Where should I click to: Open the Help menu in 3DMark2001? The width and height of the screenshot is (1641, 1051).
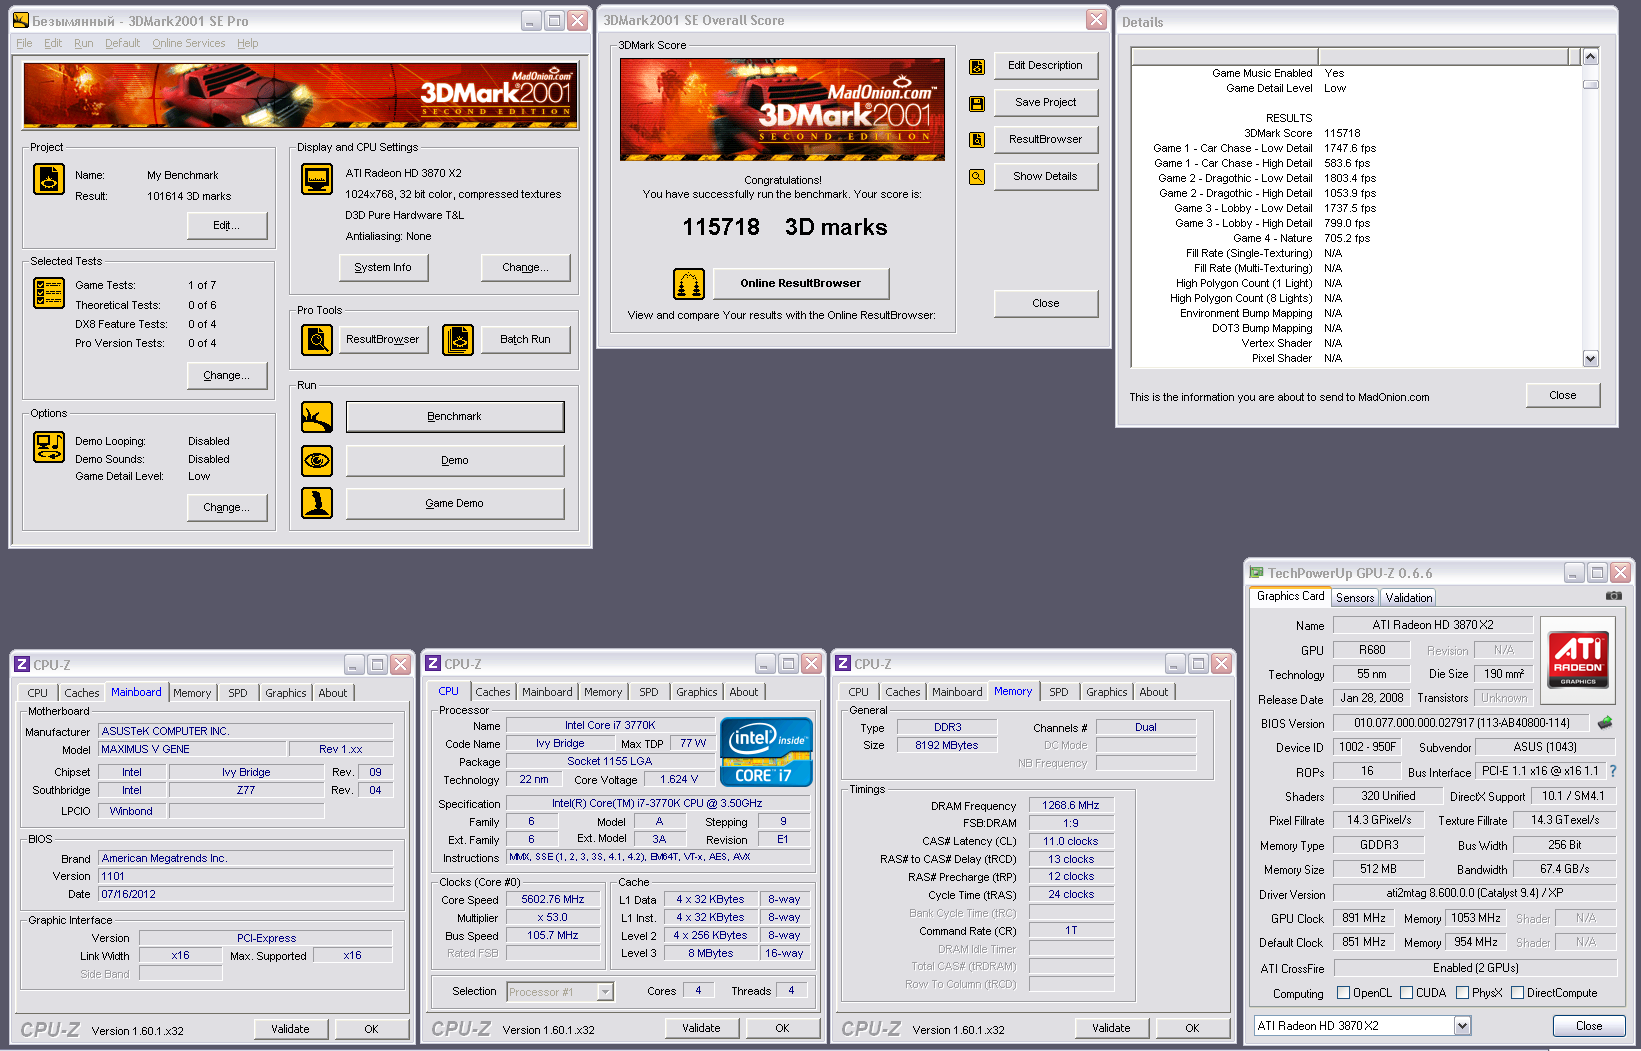click(248, 44)
